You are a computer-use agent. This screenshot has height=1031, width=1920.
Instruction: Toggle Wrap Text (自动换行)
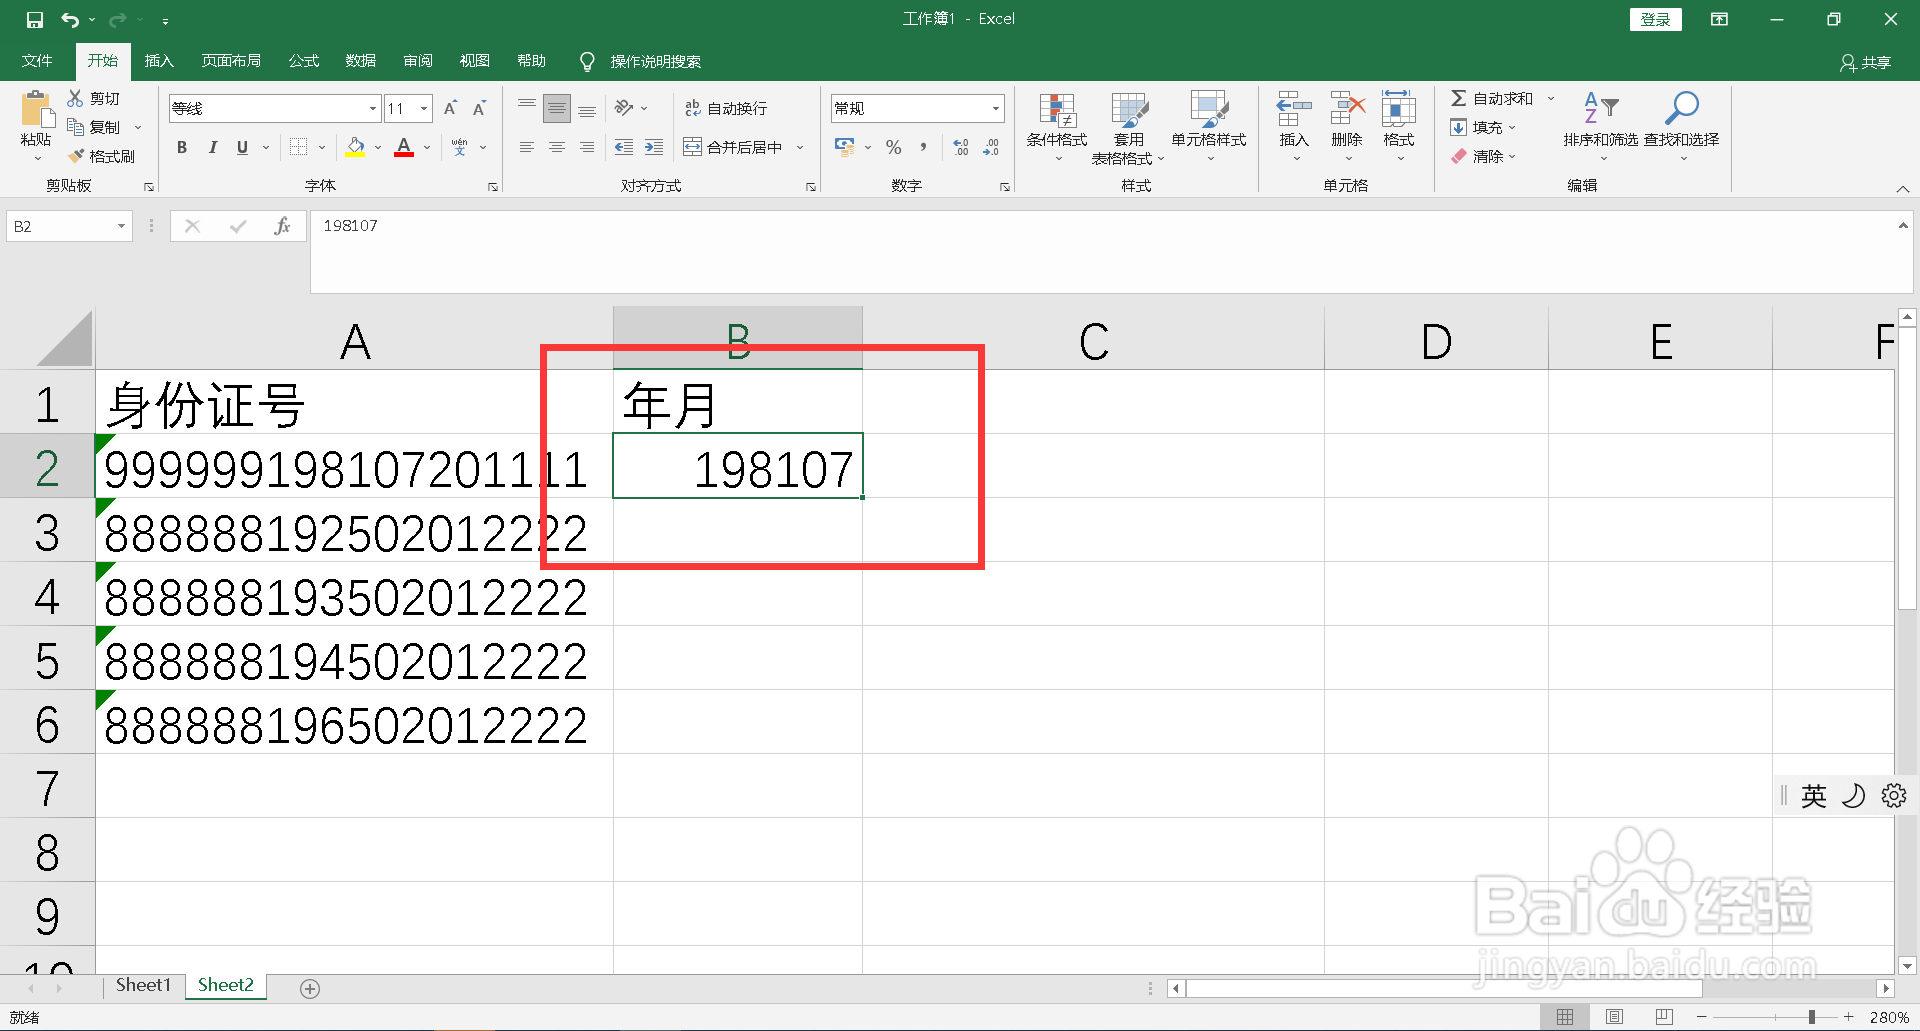coord(726,108)
